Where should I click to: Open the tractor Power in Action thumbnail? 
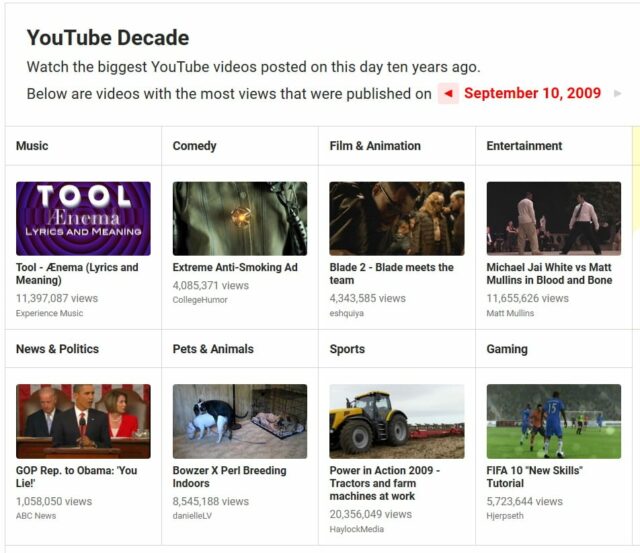tap(397, 421)
